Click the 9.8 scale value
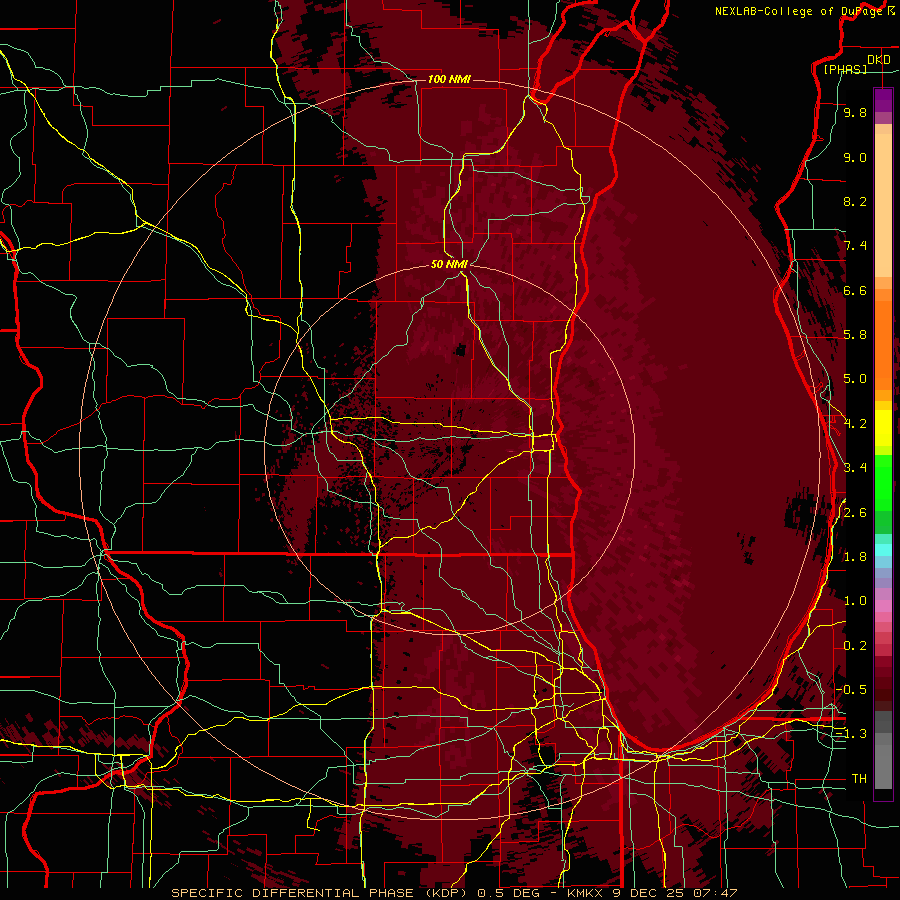The image size is (900, 900). coord(855,112)
